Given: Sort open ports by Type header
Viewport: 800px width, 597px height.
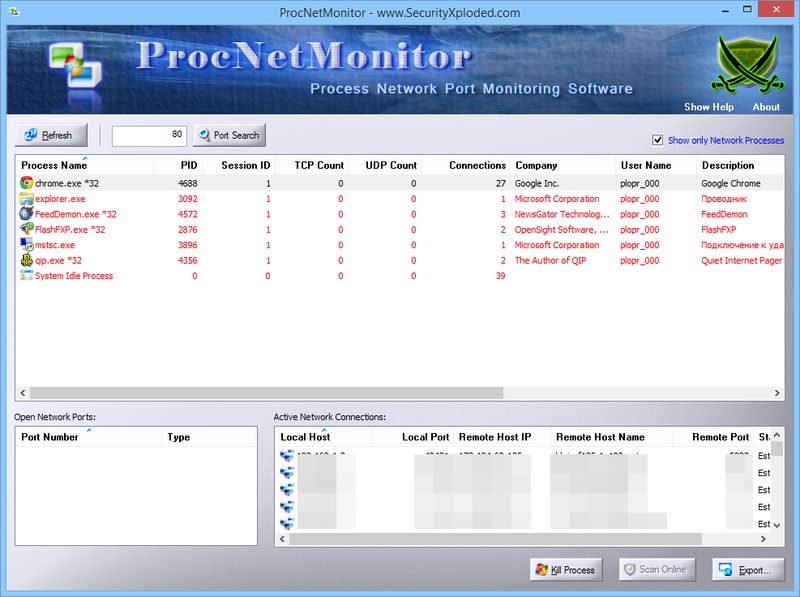Looking at the screenshot, I should pyautogui.click(x=209, y=437).
